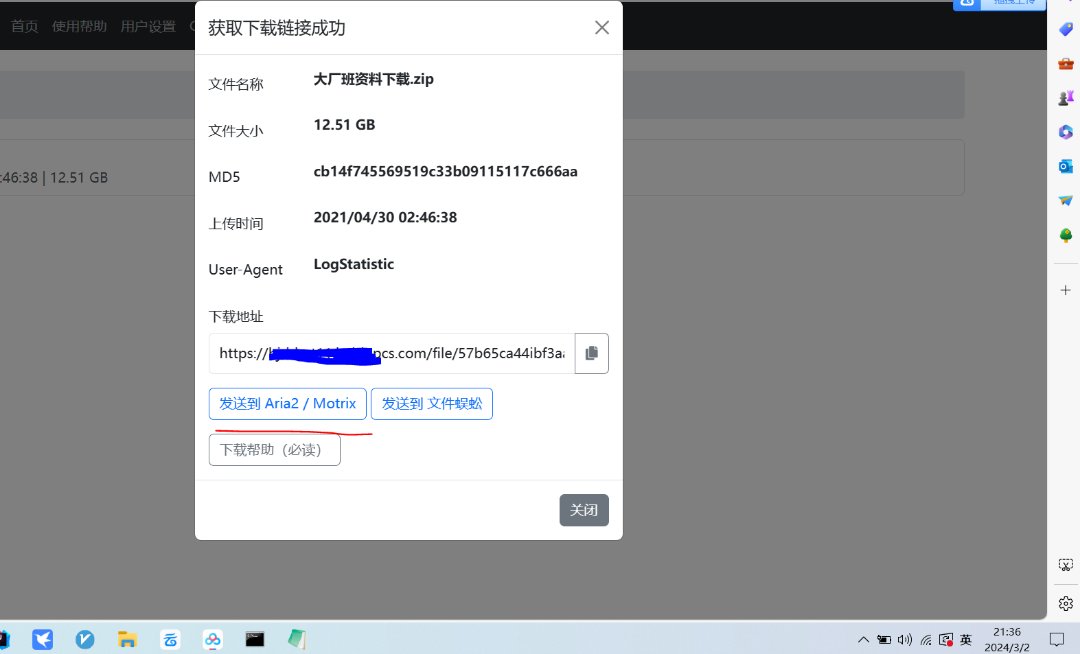
Task: Open the 首页 menu item
Action: coord(24,26)
